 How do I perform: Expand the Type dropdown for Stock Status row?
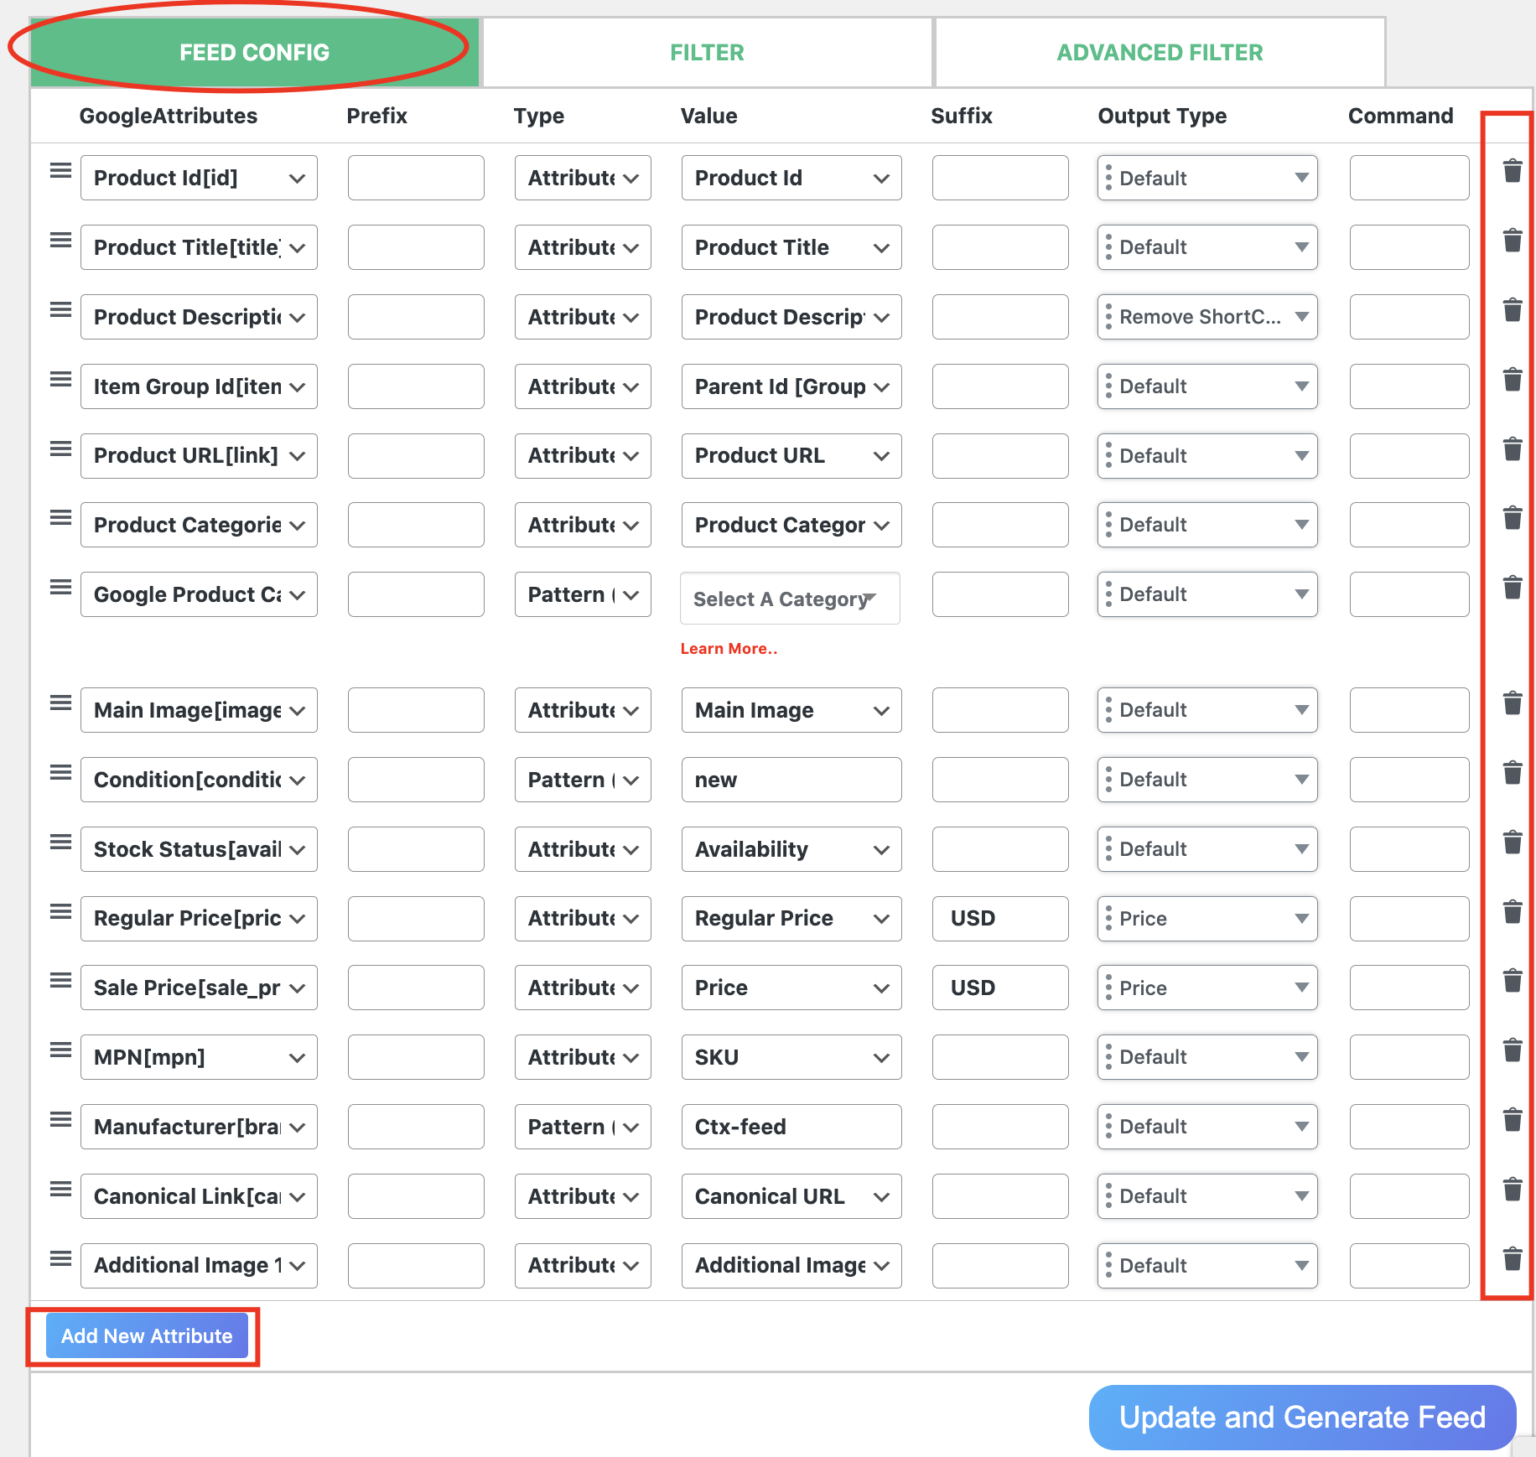pos(582,849)
